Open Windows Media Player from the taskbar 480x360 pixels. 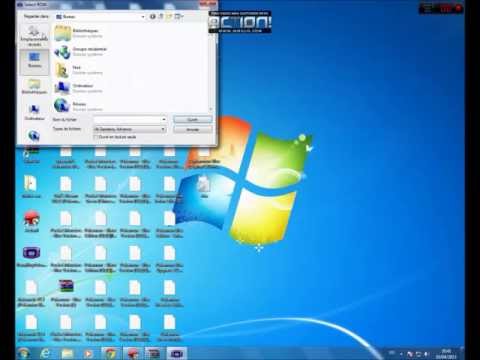point(88,353)
